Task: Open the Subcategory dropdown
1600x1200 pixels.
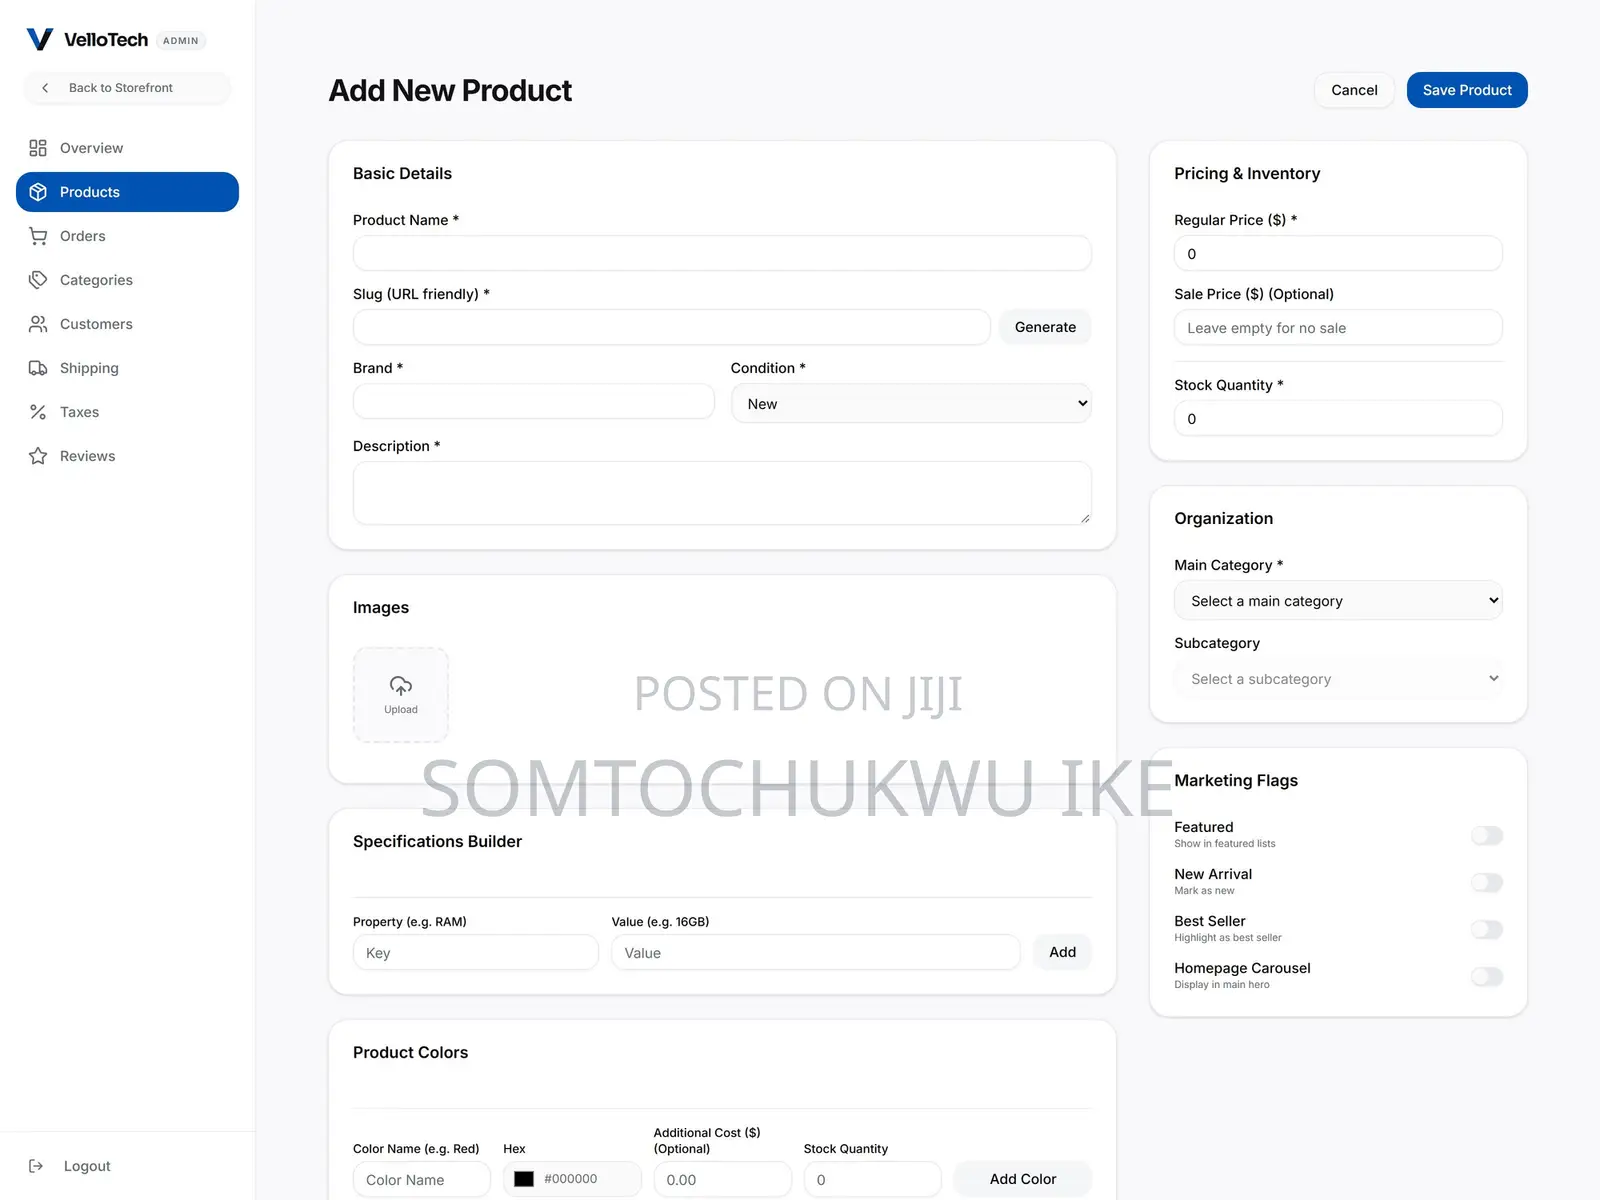Action: tap(1338, 678)
